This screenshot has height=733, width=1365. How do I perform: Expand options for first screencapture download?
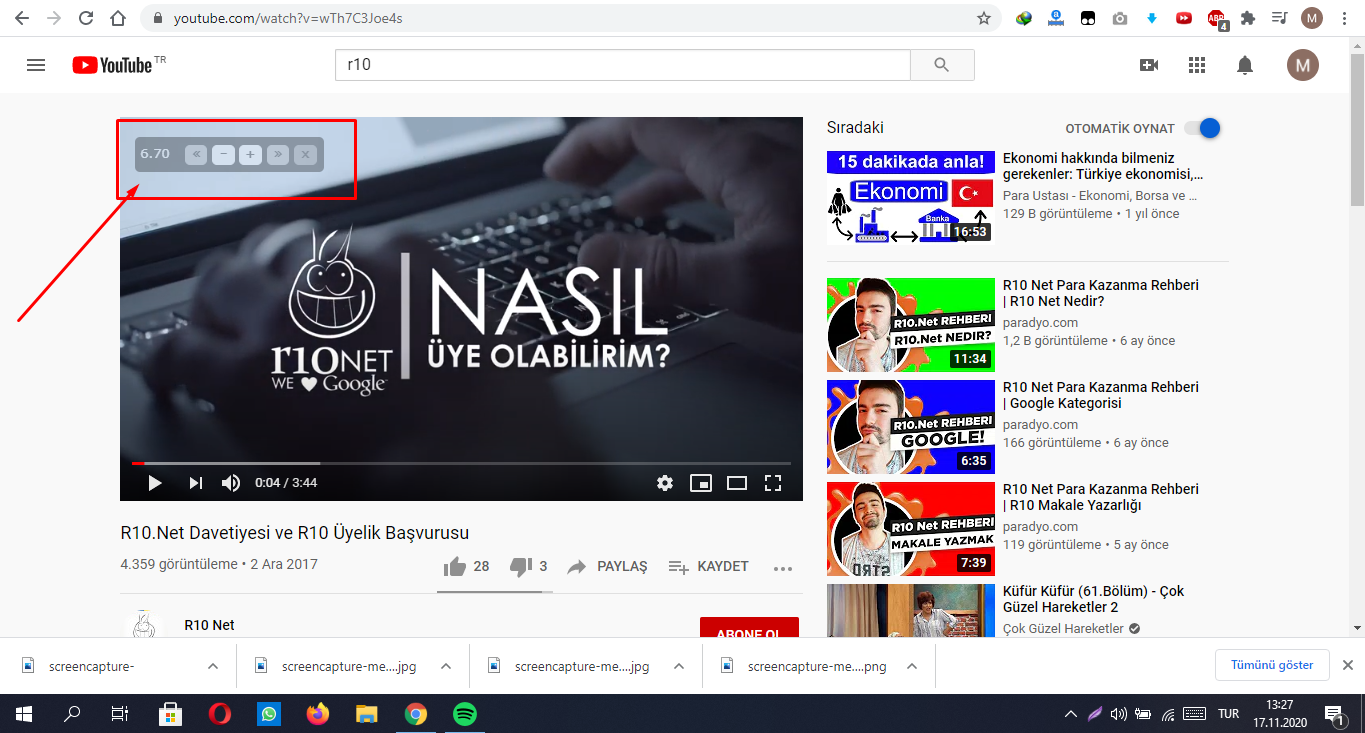pos(212,666)
